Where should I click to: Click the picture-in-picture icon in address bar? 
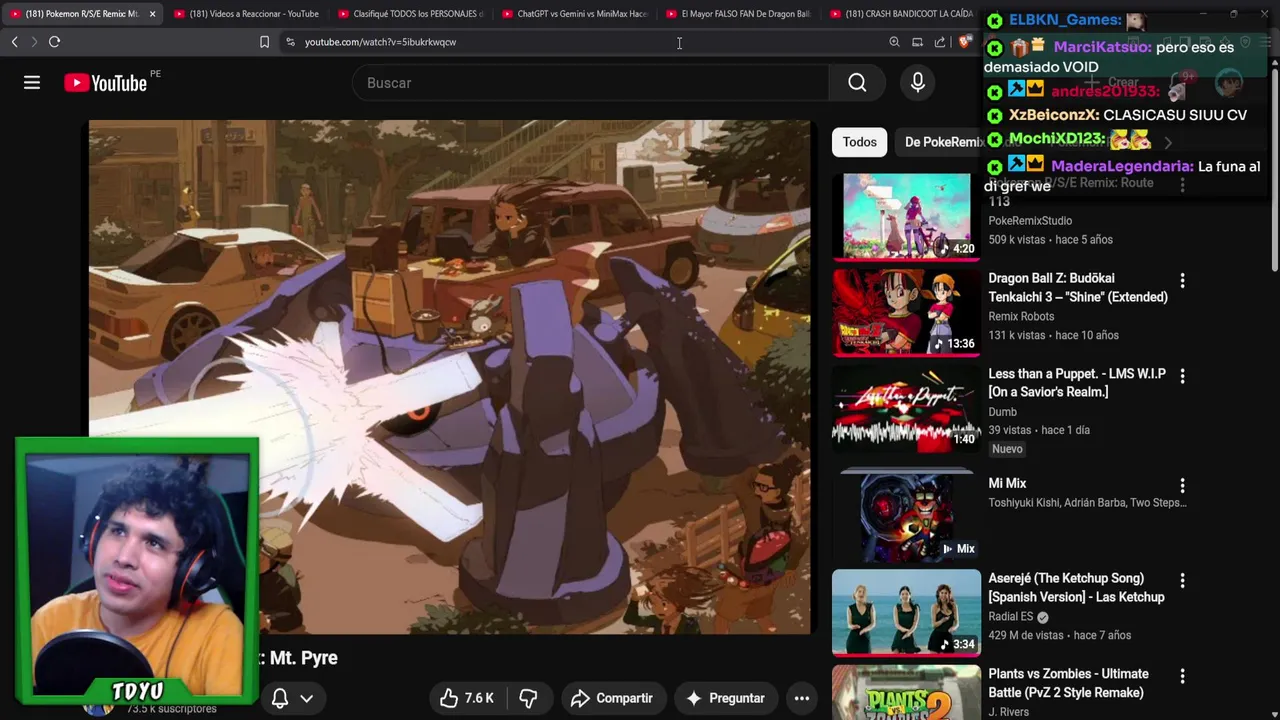pos(917,42)
